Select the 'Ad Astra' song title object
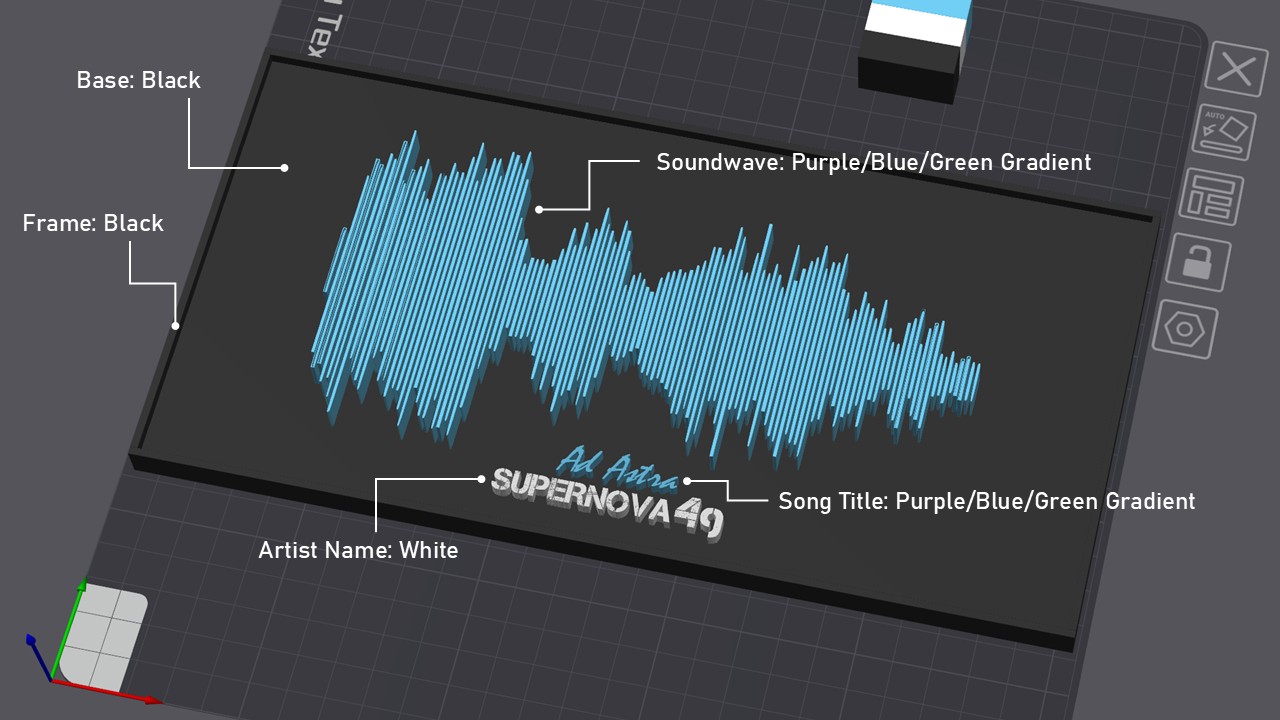The width and height of the screenshot is (1280, 720). click(620, 467)
